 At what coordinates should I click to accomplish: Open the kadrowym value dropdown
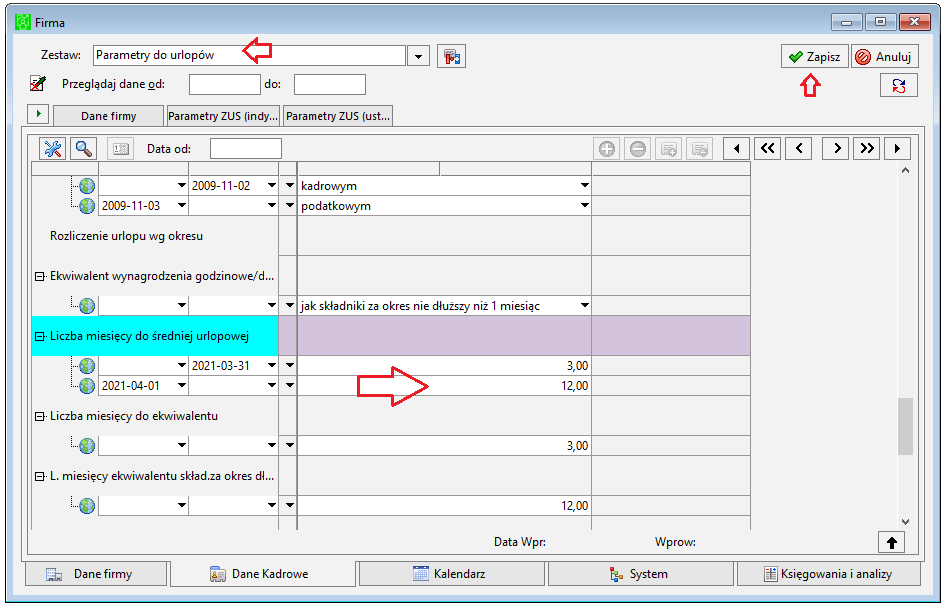[585, 186]
